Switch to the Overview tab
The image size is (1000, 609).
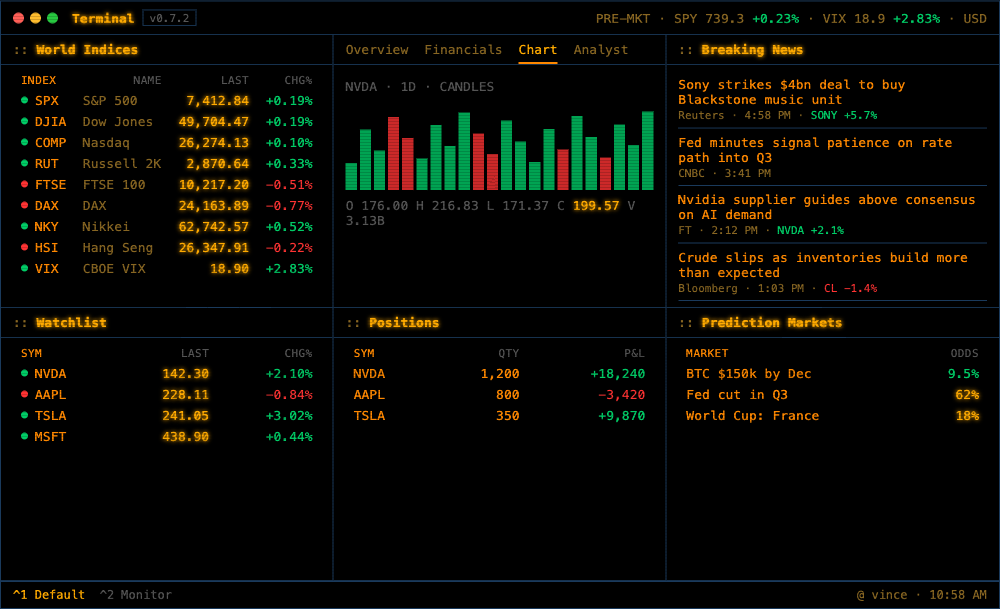coord(377,50)
